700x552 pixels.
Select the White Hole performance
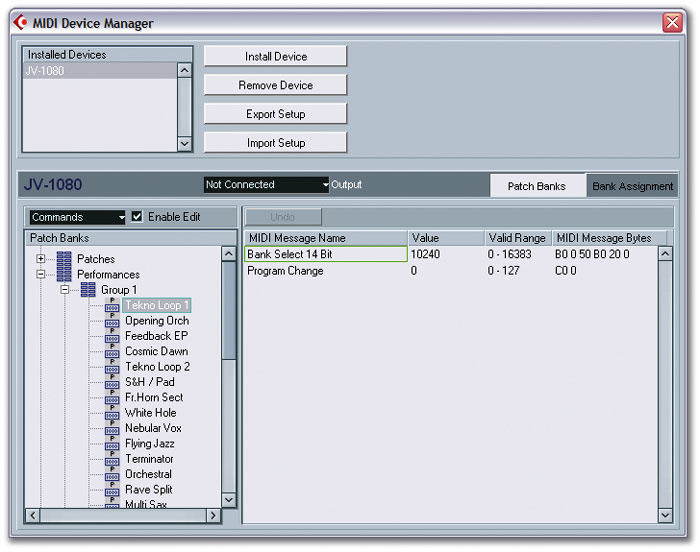(150, 413)
